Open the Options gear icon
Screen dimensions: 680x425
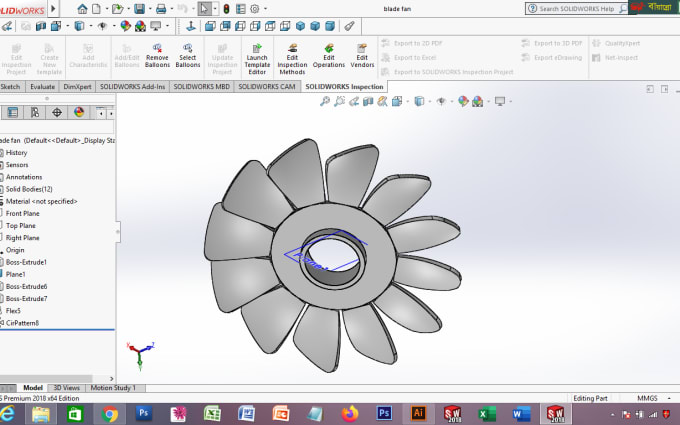[255, 9]
